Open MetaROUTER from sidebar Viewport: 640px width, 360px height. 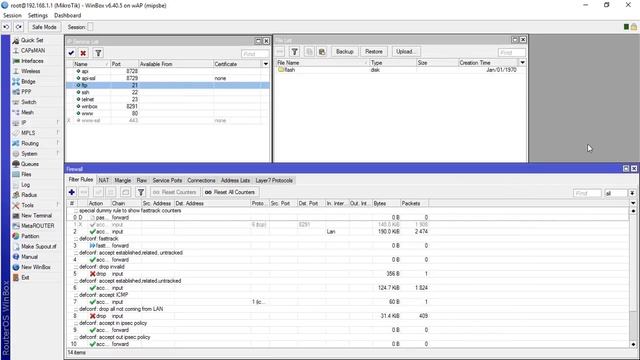(38, 226)
